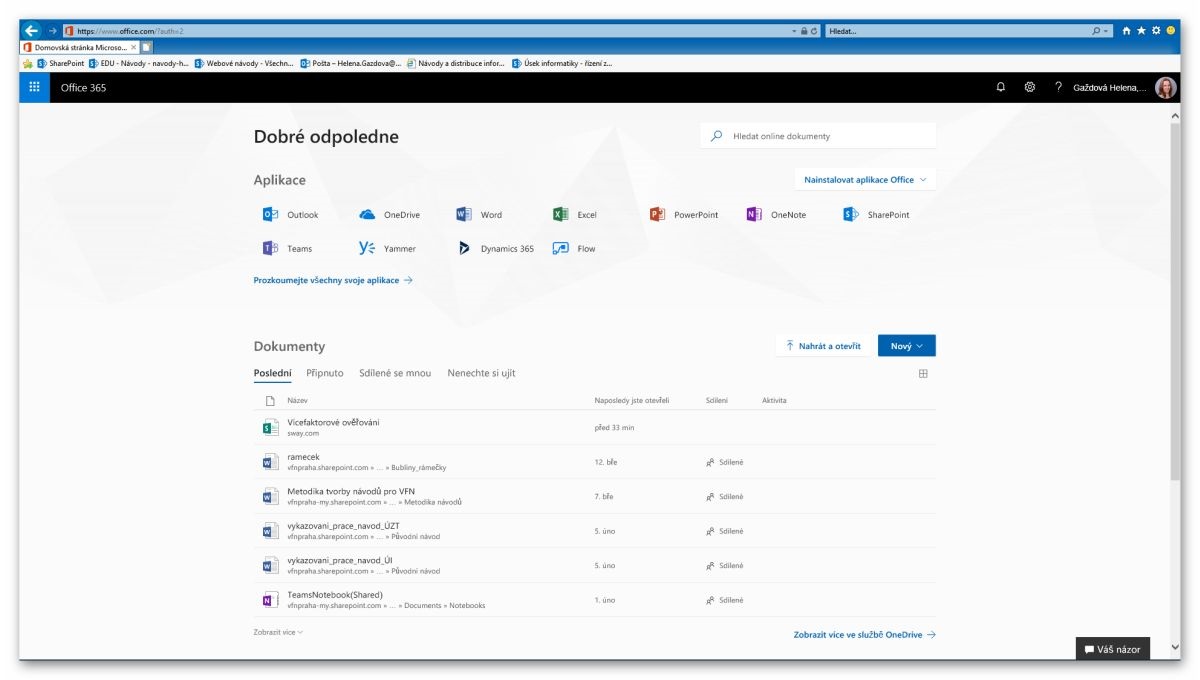Open the SharePoint app tile

coord(877,215)
